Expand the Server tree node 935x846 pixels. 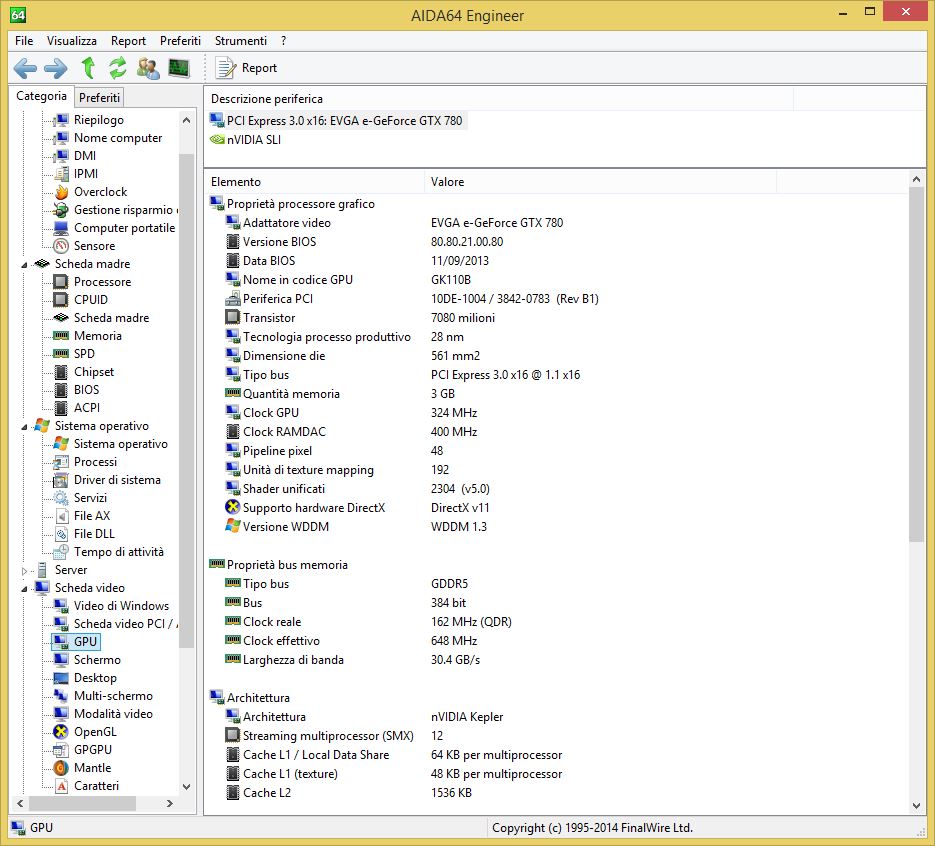tap(26, 570)
